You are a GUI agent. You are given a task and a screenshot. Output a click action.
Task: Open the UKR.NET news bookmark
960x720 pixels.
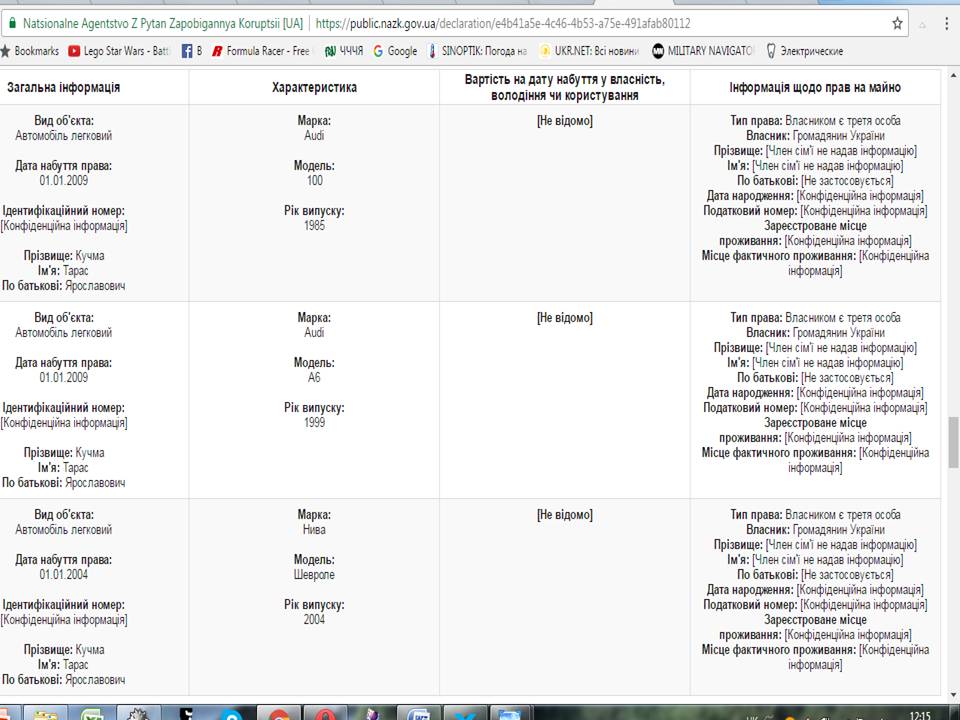pos(590,51)
